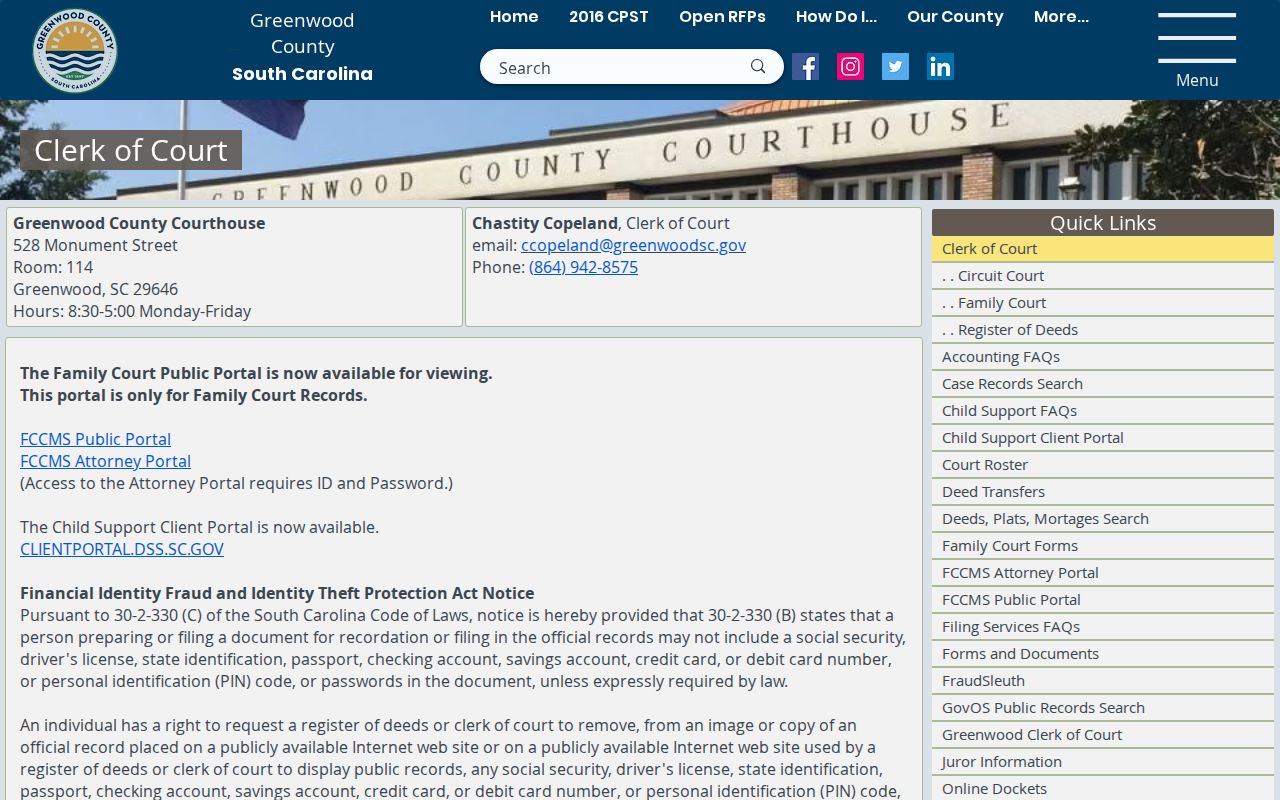Screen dimensions: 1280x800
Task: Open the FCCMS Attorney Portal body link
Action: (x=105, y=461)
